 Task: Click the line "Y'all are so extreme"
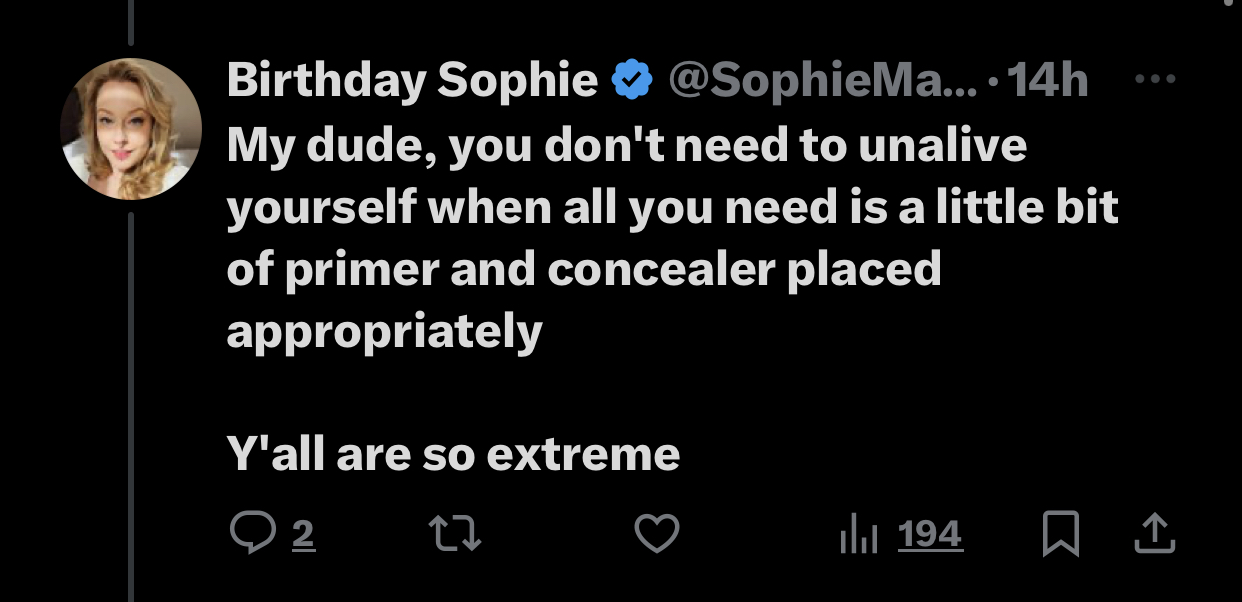453,454
